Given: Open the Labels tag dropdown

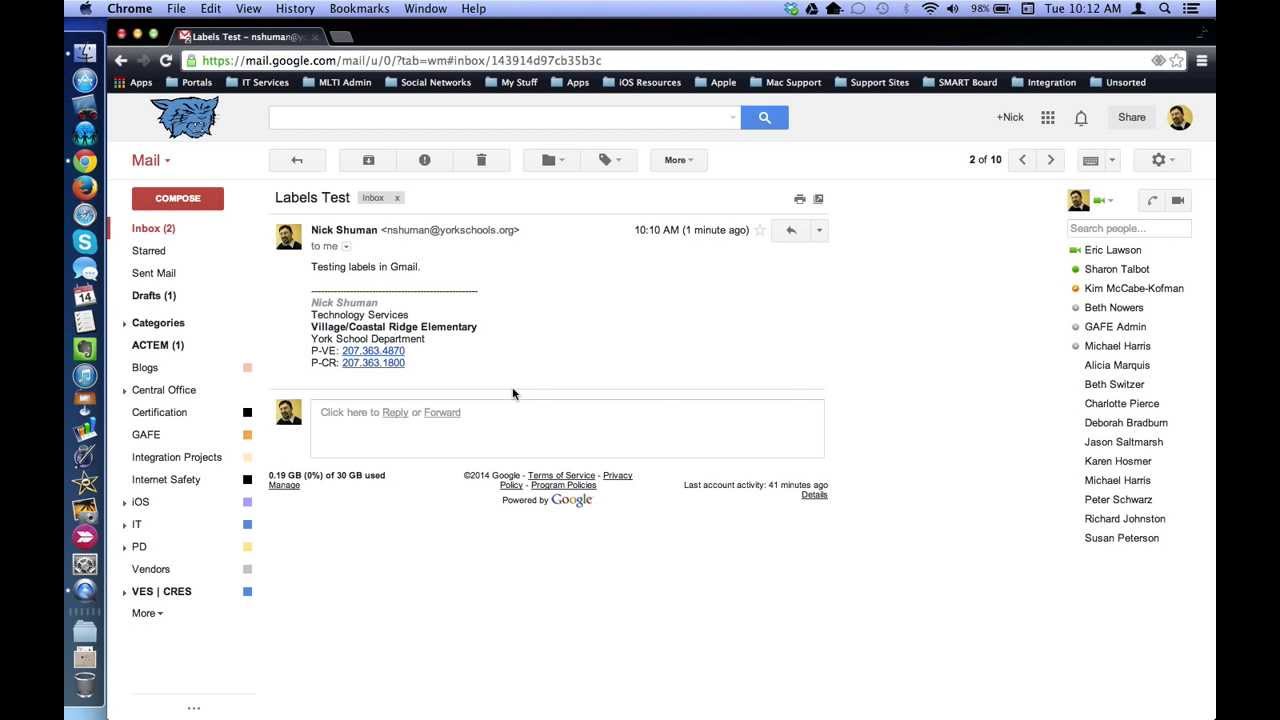Looking at the screenshot, I should coord(609,160).
